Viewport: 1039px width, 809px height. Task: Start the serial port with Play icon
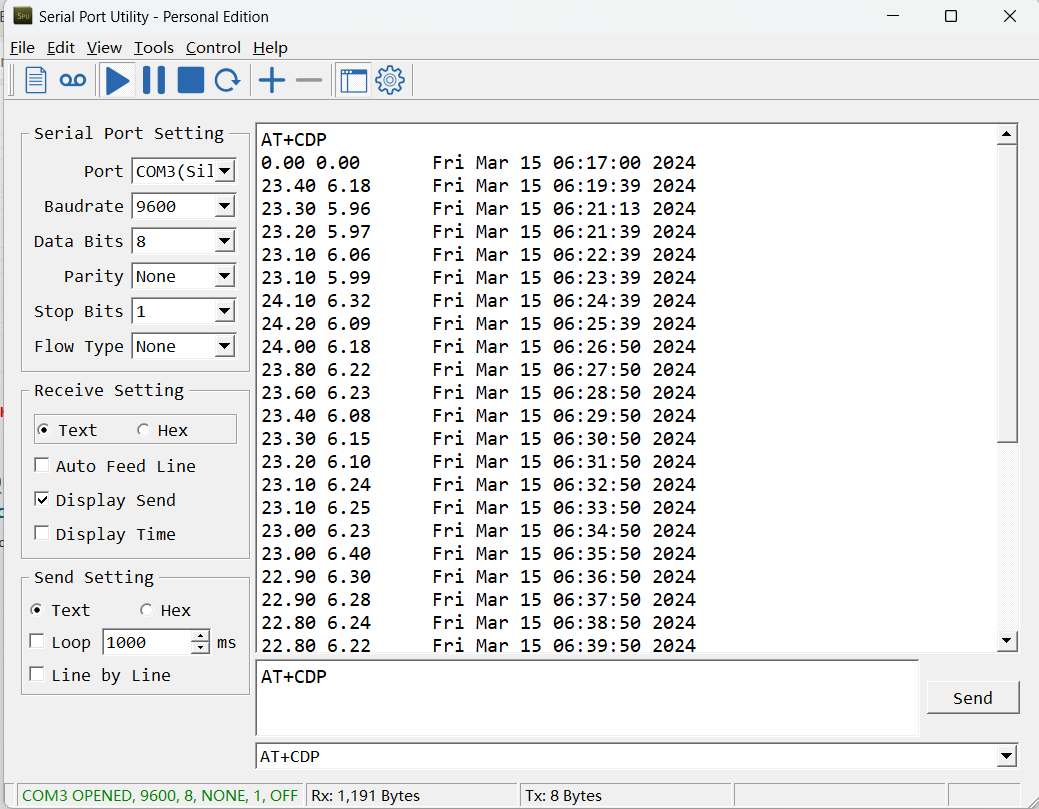(x=117, y=80)
